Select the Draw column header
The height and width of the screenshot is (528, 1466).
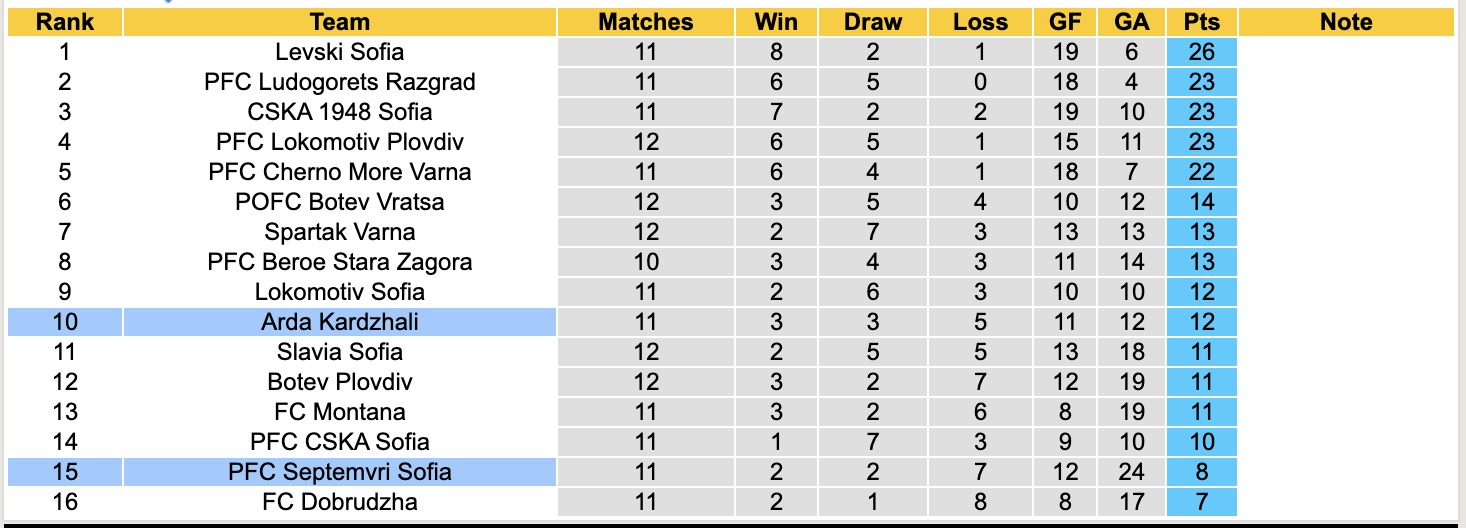[x=873, y=22]
